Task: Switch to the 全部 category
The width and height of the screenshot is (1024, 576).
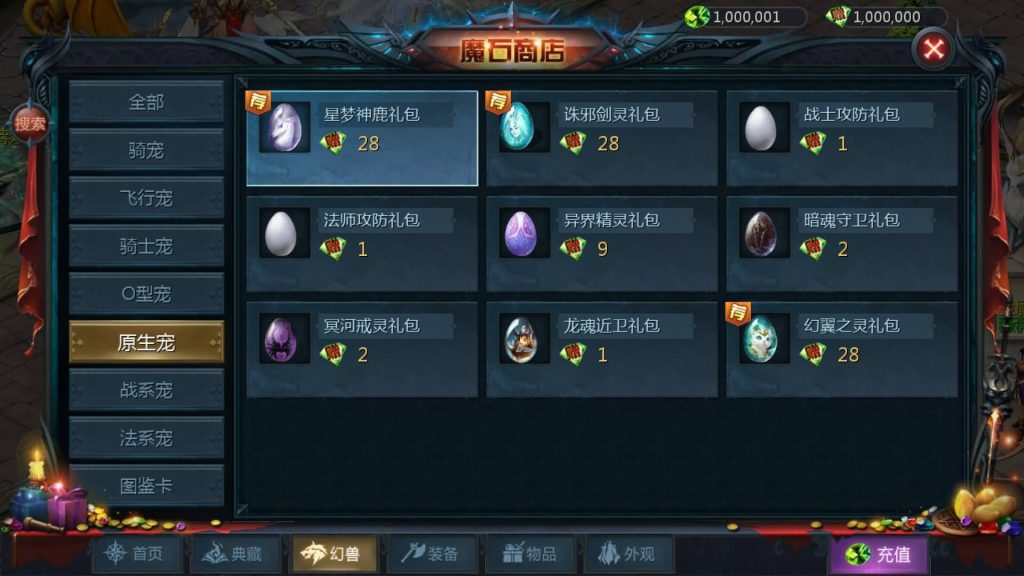Action: point(146,103)
